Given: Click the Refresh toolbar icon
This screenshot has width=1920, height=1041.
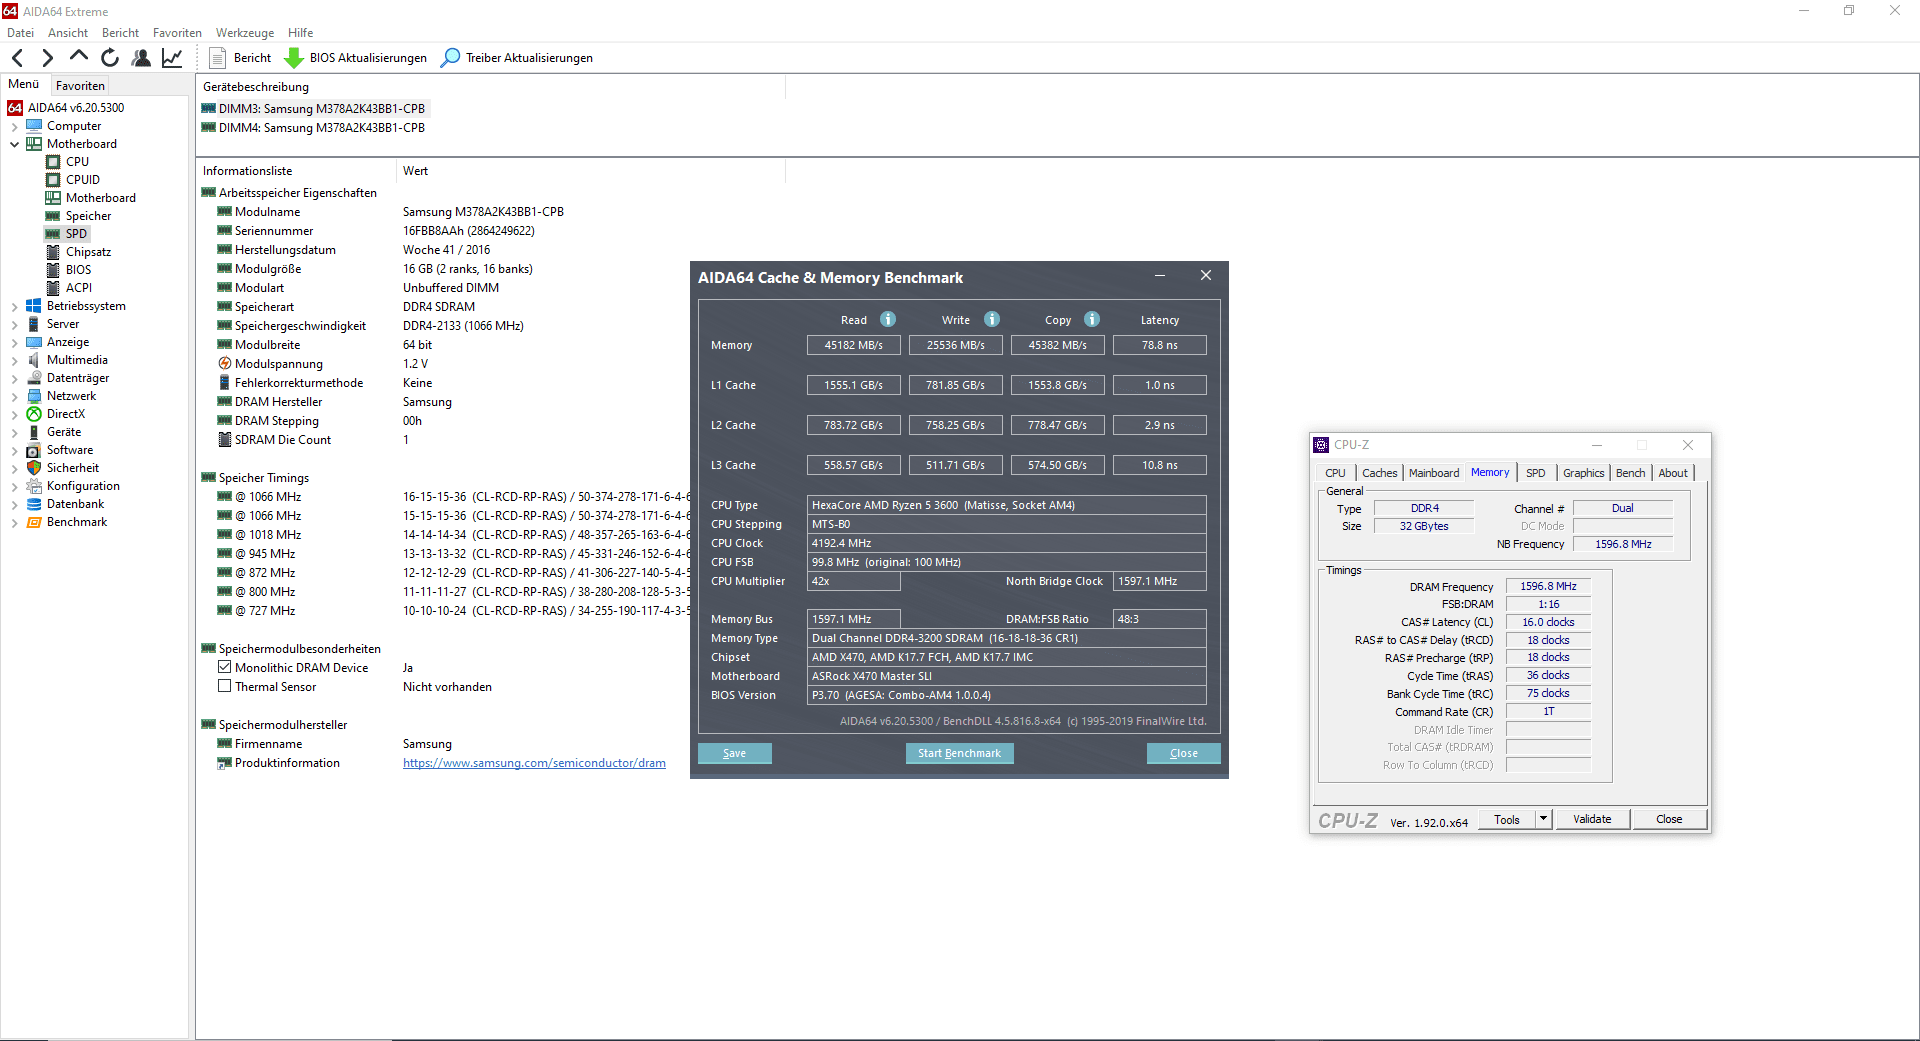Looking at the screenshot, I should [x=110, y=58].
